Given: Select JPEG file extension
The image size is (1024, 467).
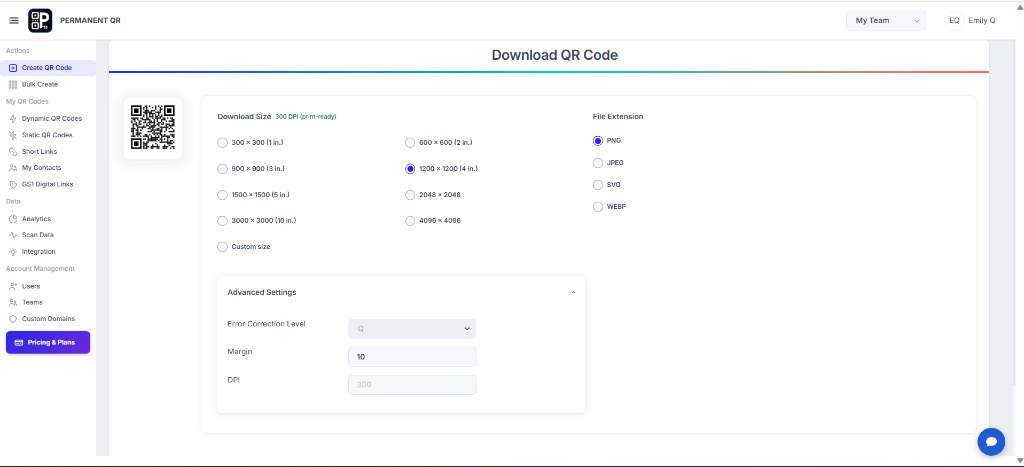Looking at the screenshot, I should (x=598, y=163).
